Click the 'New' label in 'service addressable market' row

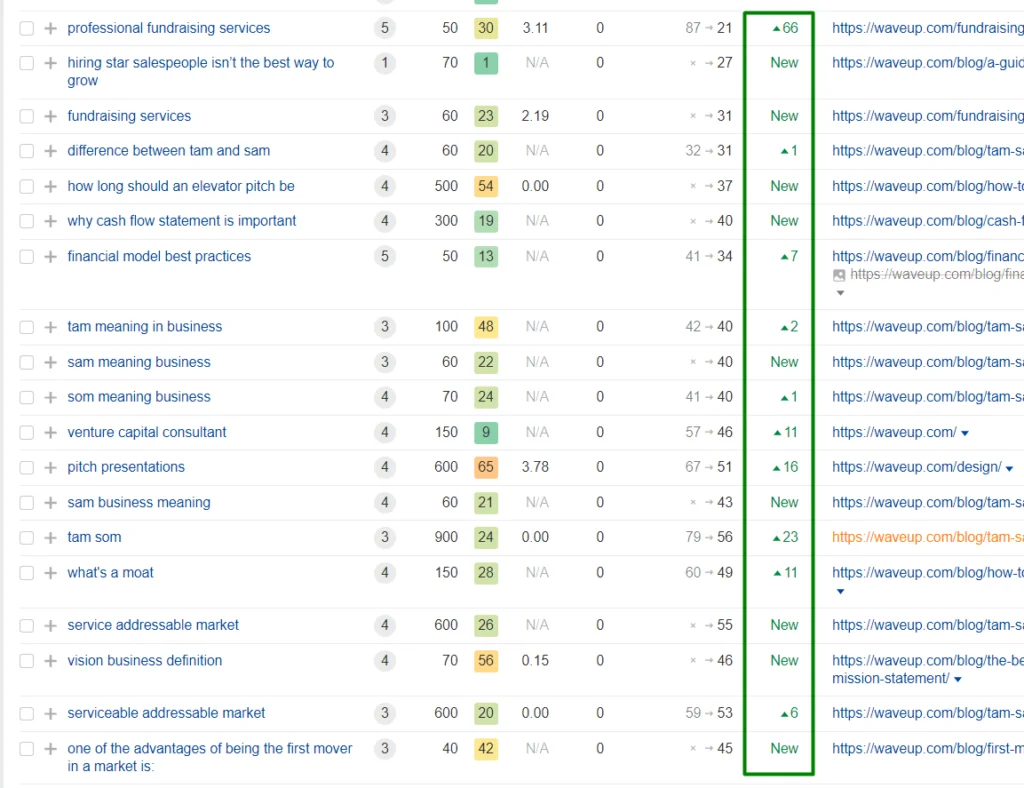[x=784, y=625]
